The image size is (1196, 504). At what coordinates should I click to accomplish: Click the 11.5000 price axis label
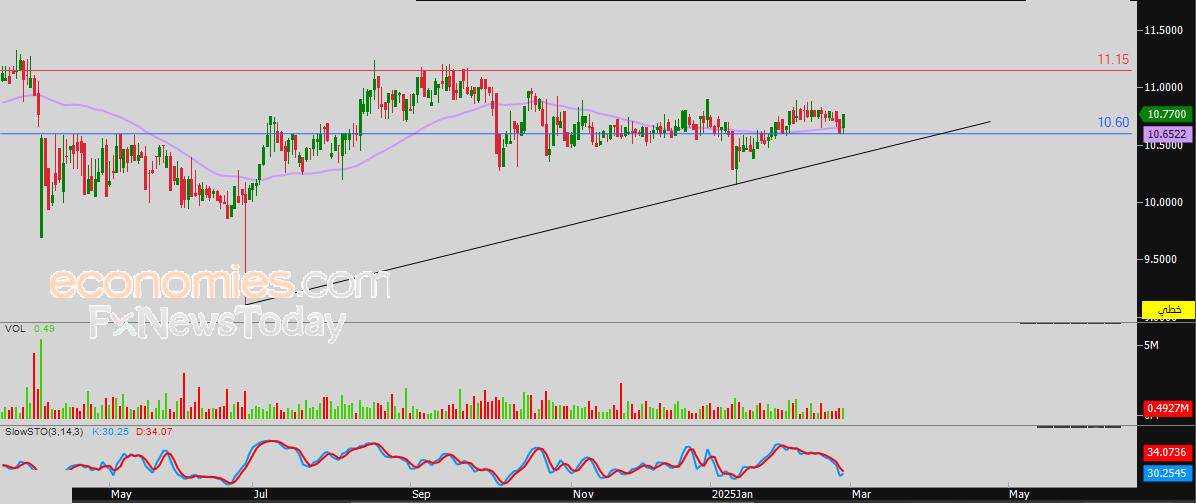[1163, 30]
